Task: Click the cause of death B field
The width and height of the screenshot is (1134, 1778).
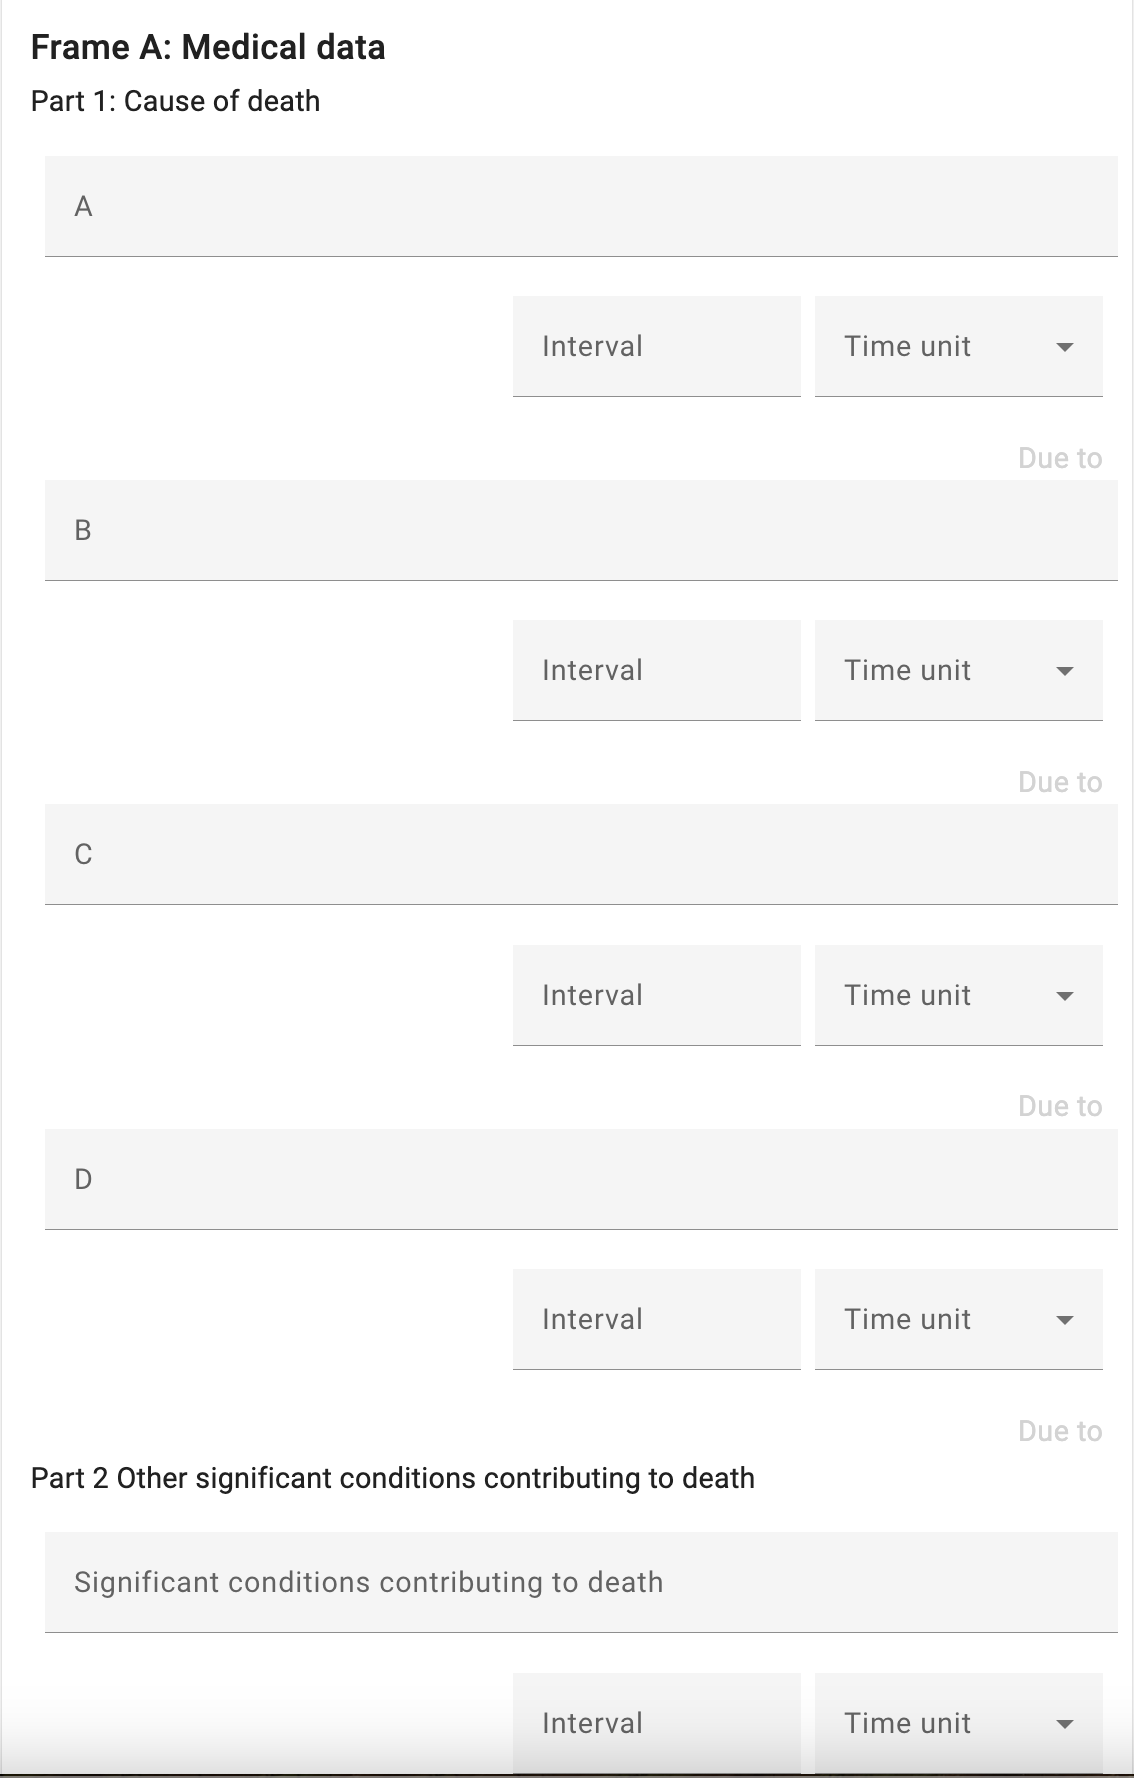Action: (580, 530)
